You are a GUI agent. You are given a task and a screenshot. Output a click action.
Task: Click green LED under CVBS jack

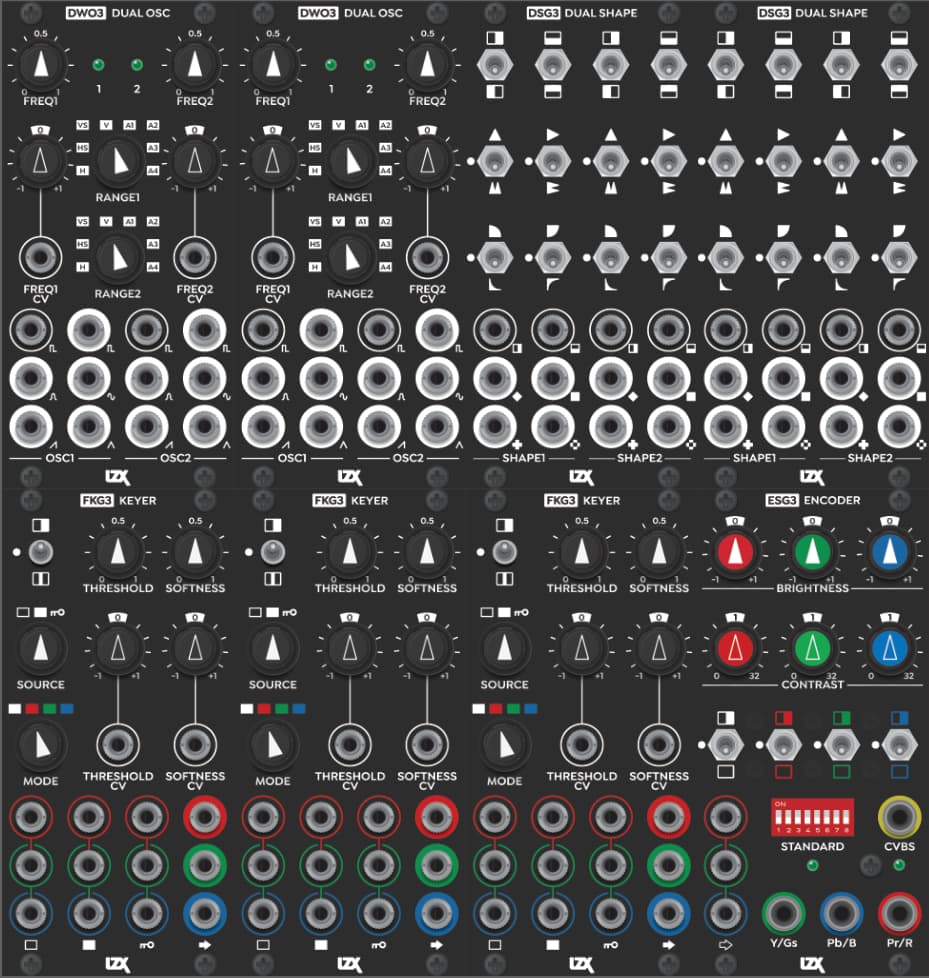[x=899, y=865]
